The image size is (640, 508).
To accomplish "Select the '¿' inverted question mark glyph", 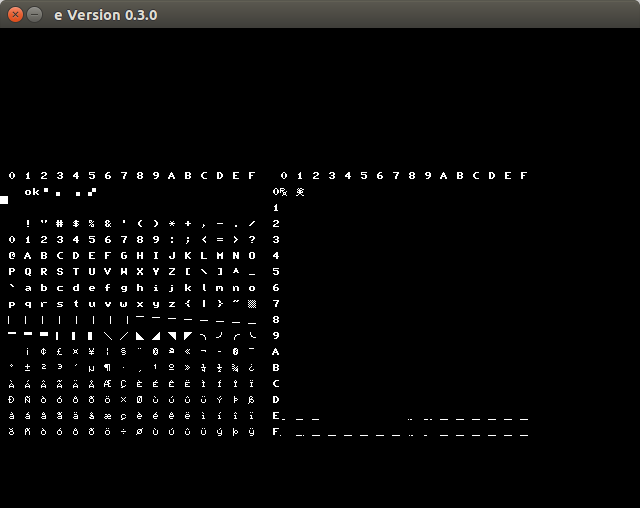I will tap(252, 368).
